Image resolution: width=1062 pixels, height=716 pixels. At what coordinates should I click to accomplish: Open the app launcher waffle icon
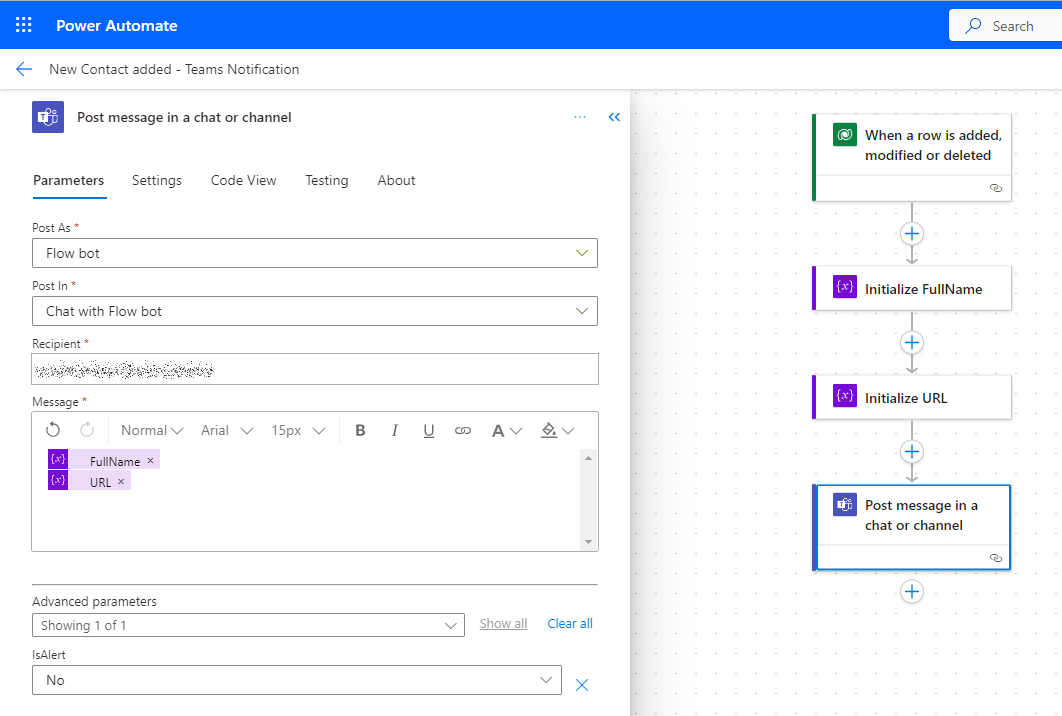pos(24,25)
